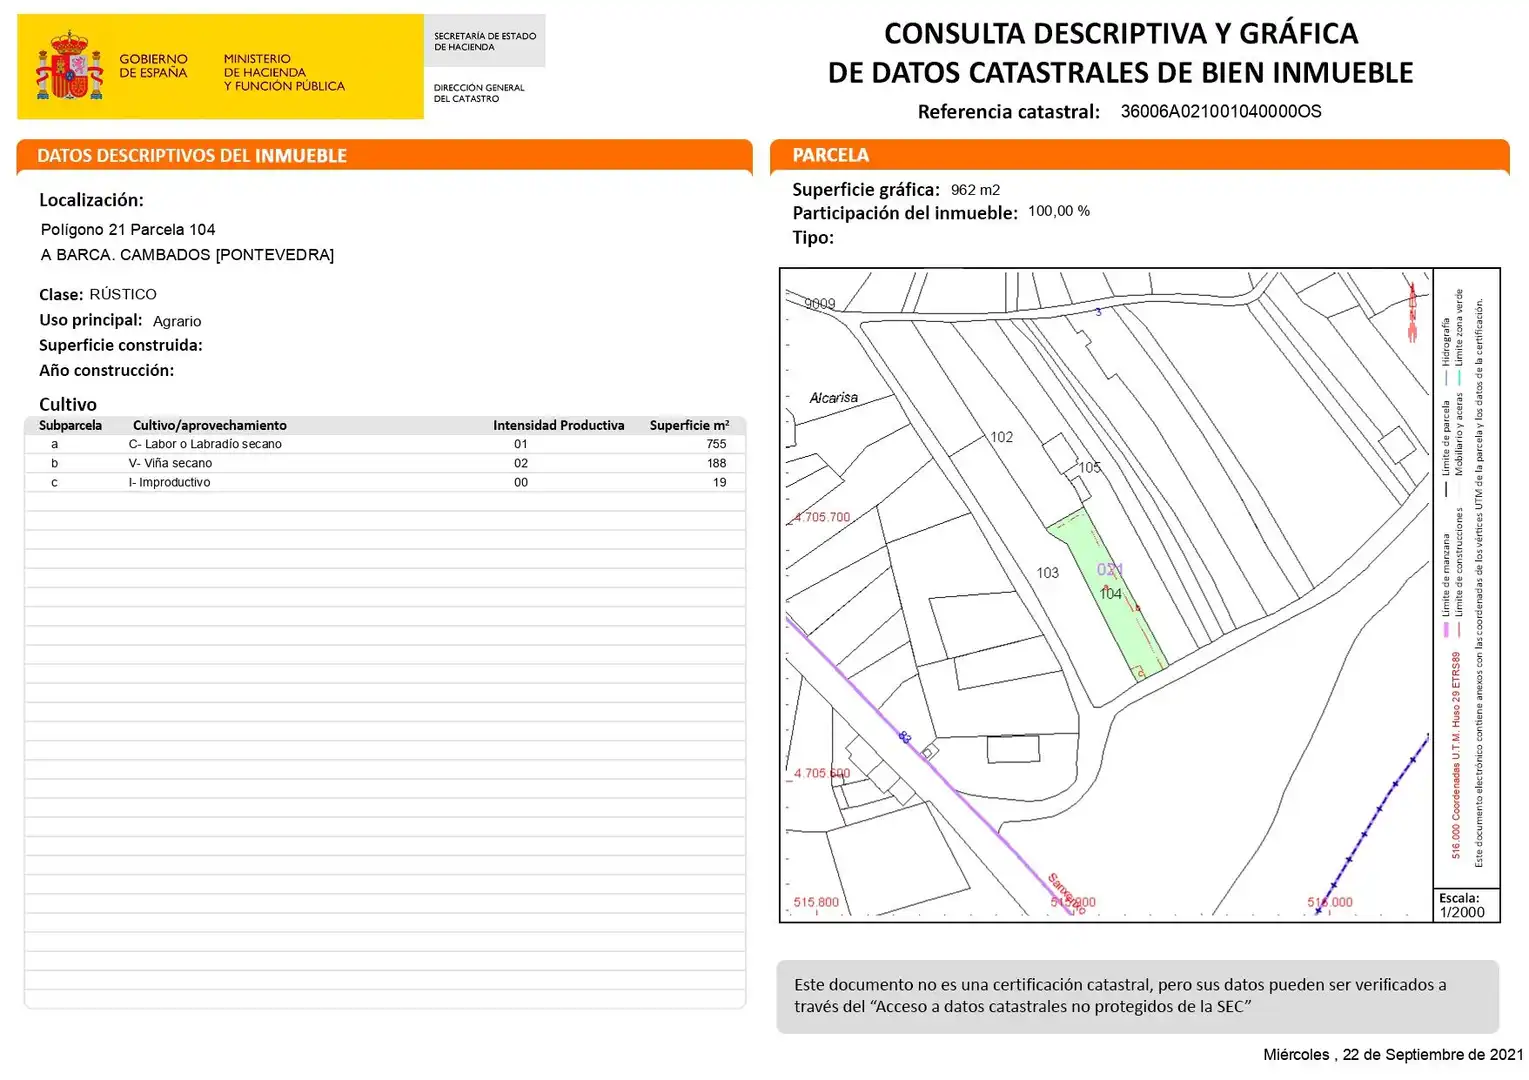Screen dimensions: 1529x1080
Task: Click the "RÚSTICO" class value
Action: [x=123, y=294]
